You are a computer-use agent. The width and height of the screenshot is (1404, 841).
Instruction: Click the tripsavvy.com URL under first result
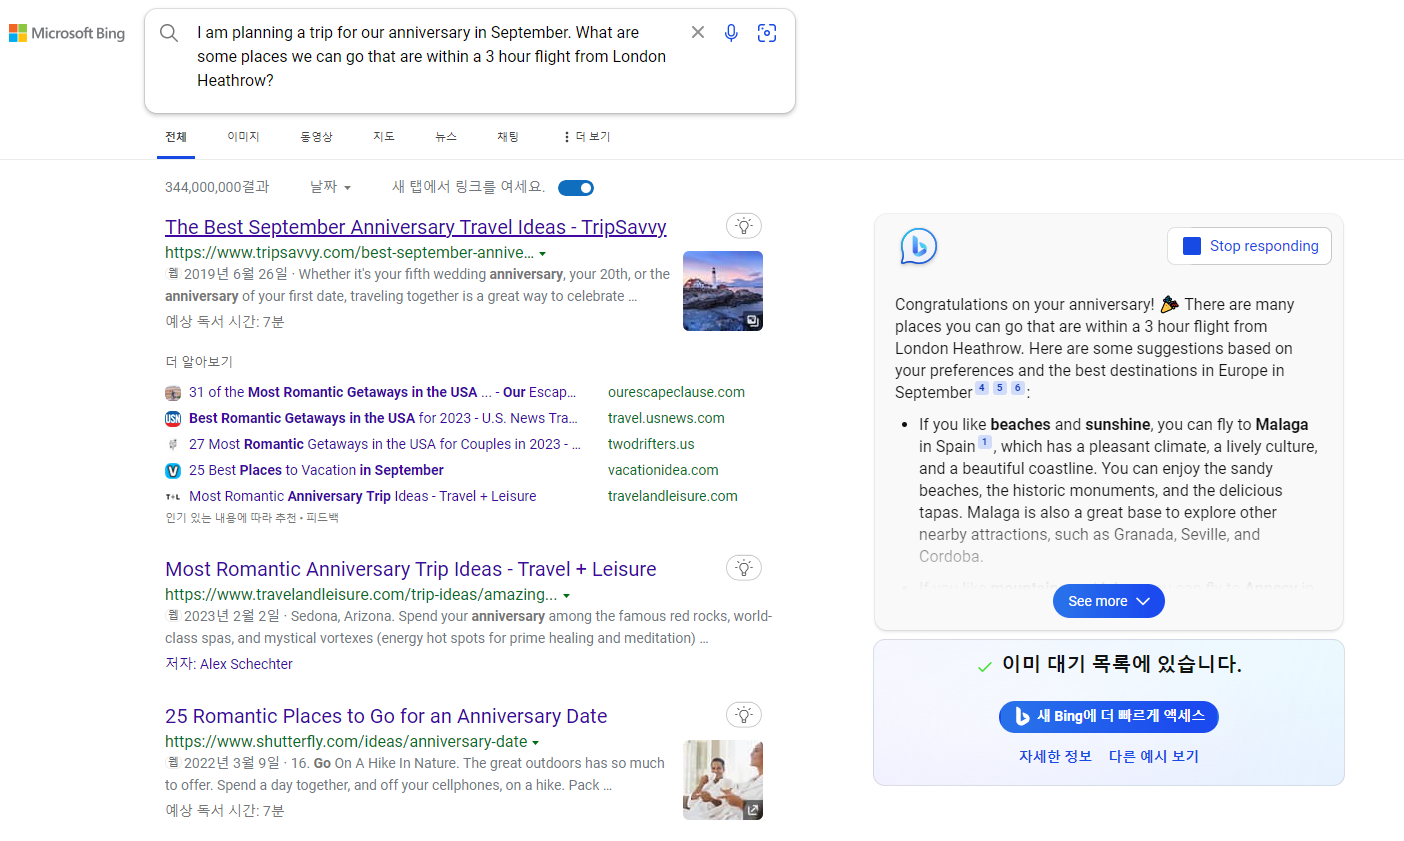[x=349, y=252]
